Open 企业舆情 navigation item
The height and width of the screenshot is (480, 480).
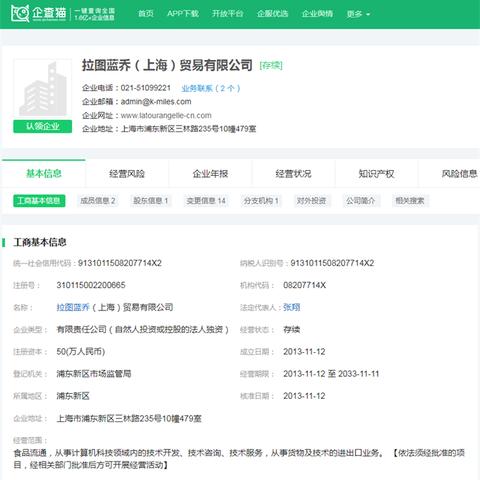coord(317,14)
